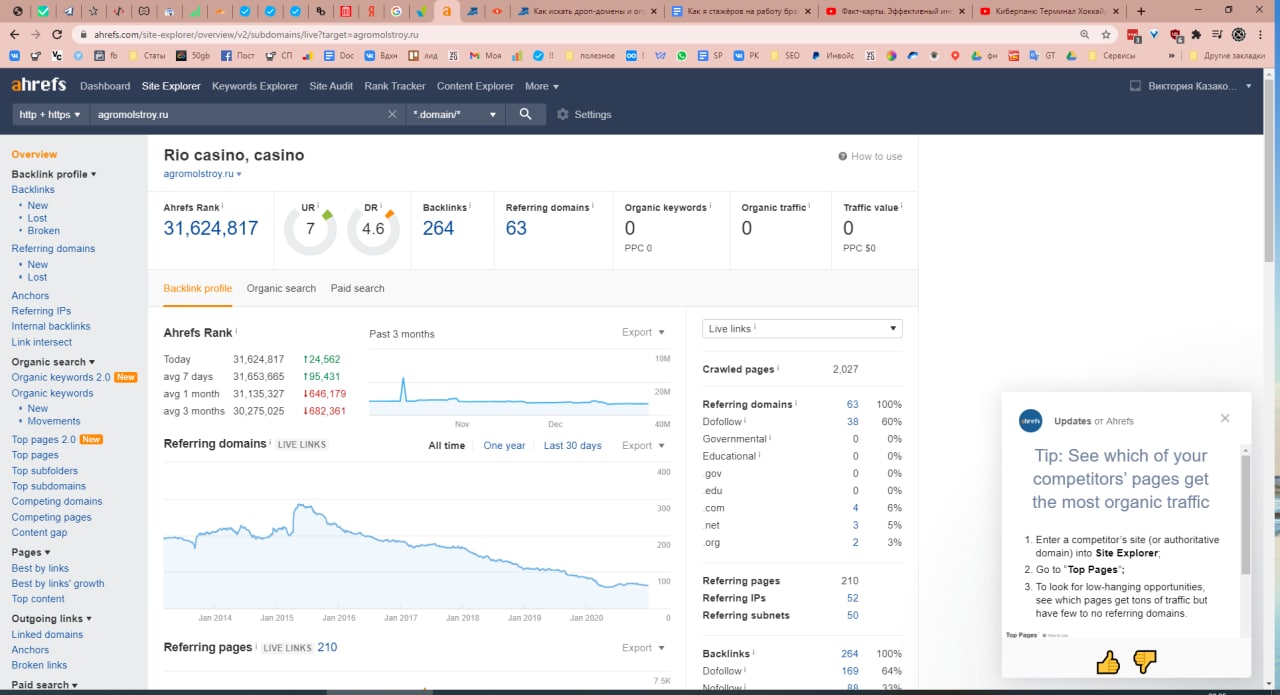The width and height of the screenshot is (1280, 695).
Task: Open Content Explorer
Action: (x=475, y=86)
